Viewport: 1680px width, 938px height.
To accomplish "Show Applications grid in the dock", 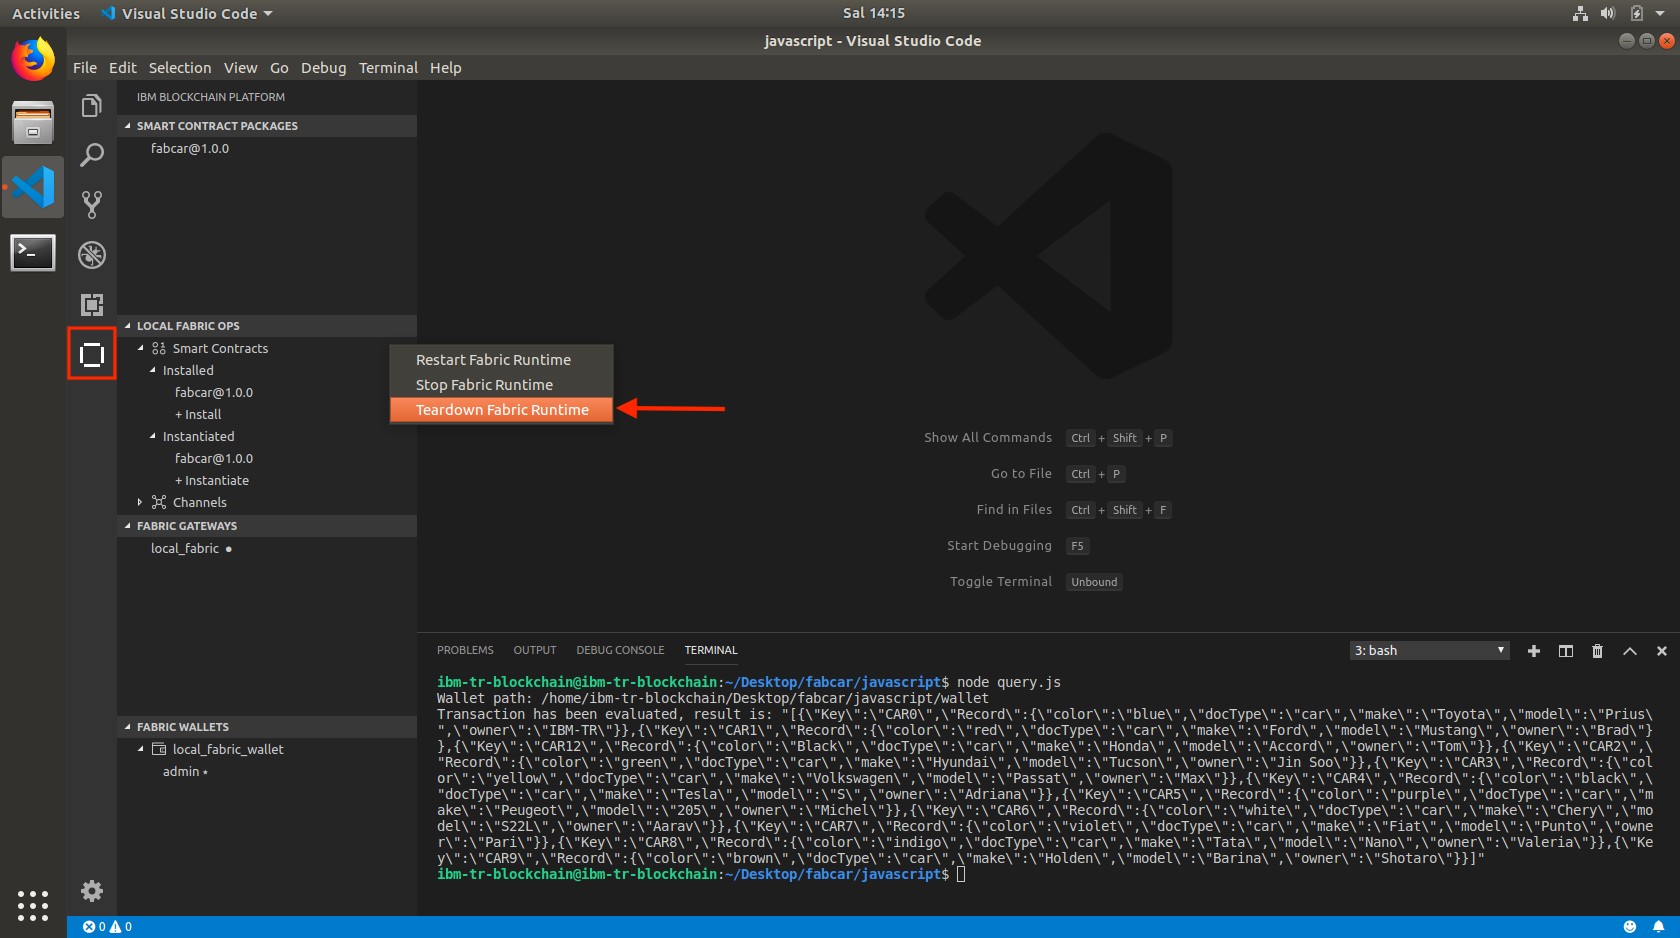I will 33,906.
